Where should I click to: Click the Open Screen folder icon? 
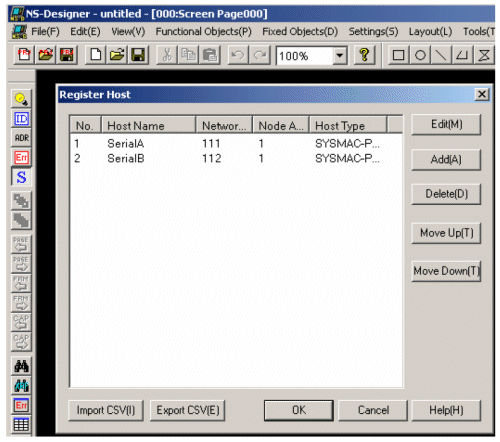click(x=117, y=55)
